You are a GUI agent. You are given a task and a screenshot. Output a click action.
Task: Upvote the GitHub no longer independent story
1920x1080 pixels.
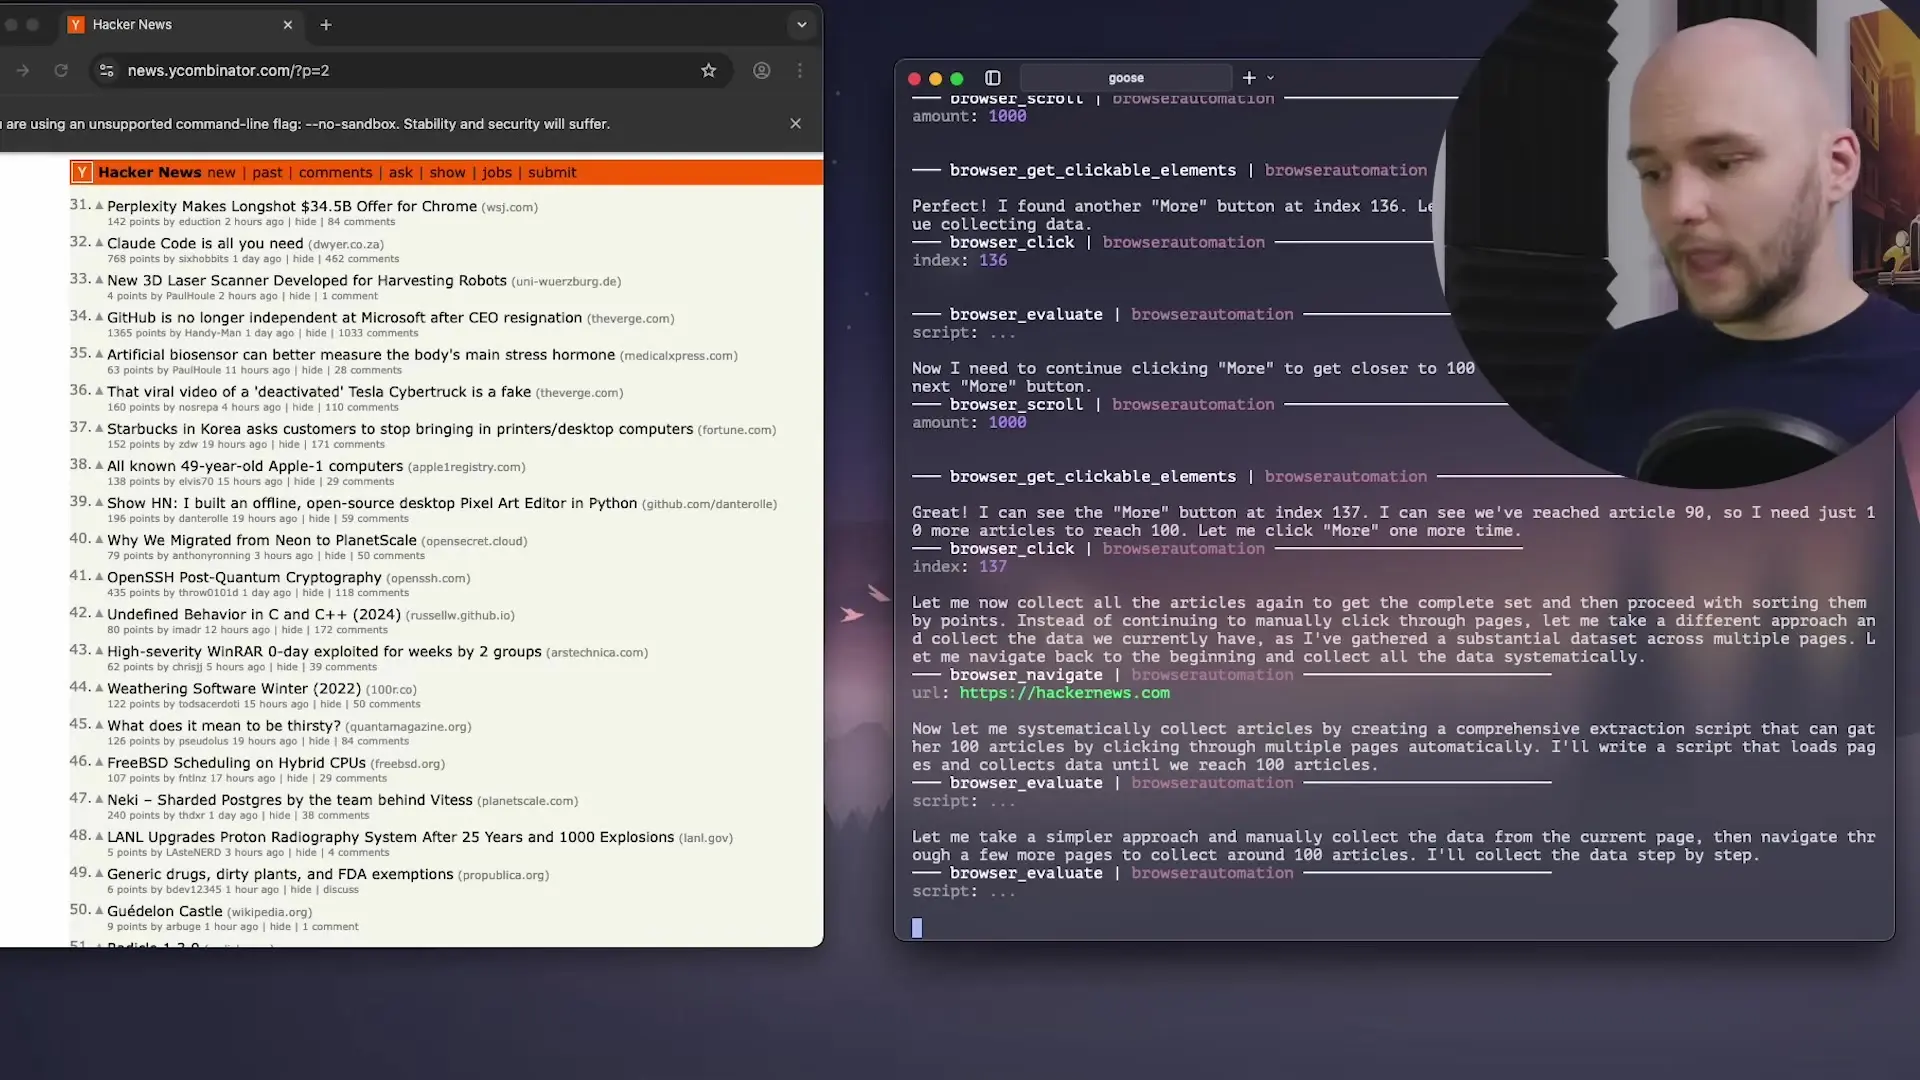pyautogui.click(x=99, y=316)
